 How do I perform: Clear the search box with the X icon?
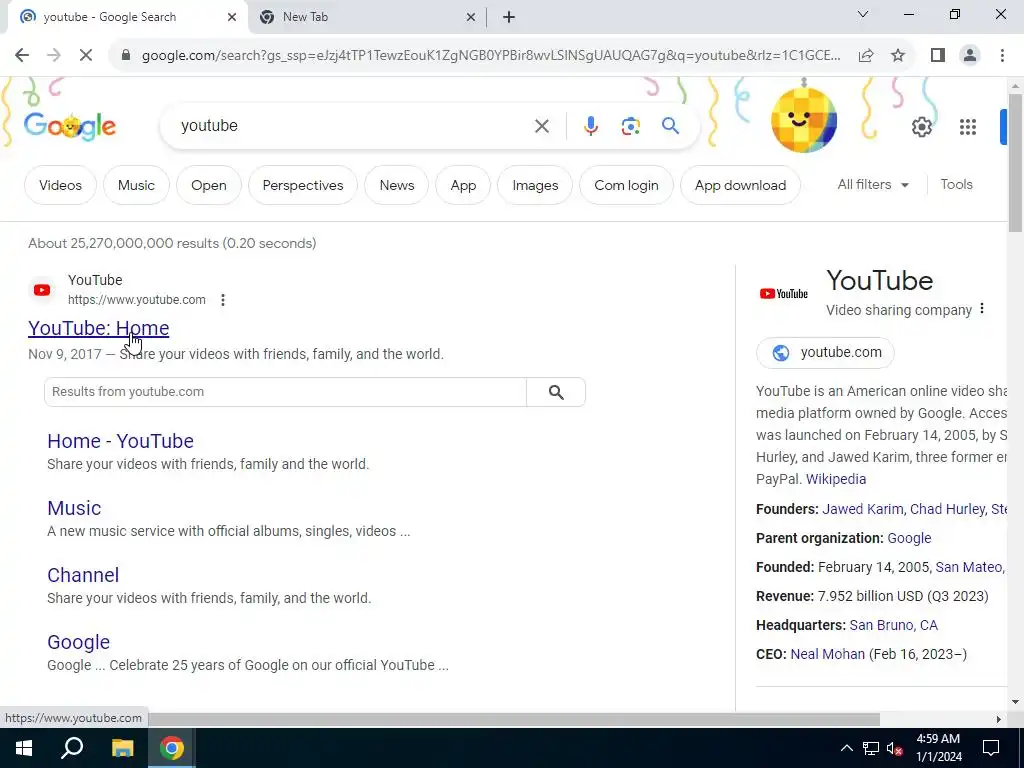pos(542,126)
